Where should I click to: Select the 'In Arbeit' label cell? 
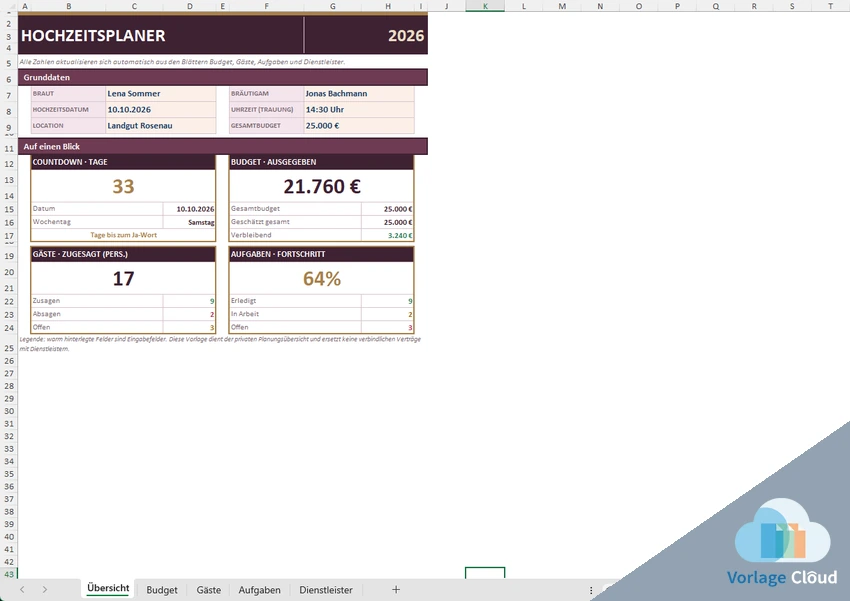[x=295, y=314]
